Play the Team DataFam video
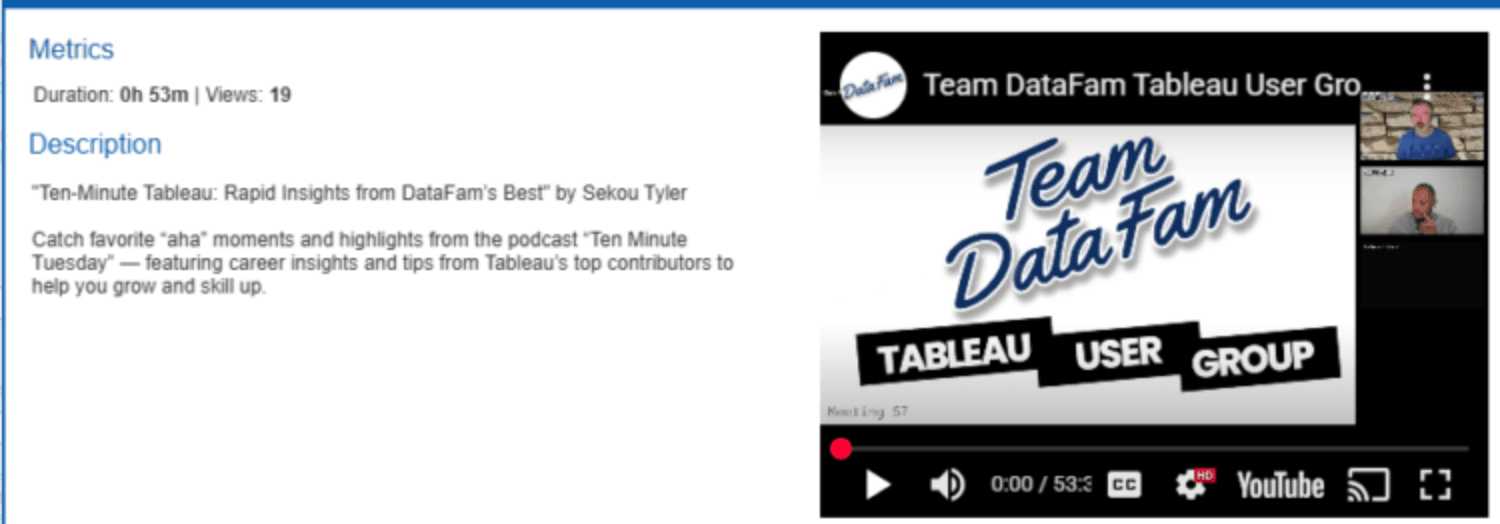1500x524 pixels. [x=877, y=485]
